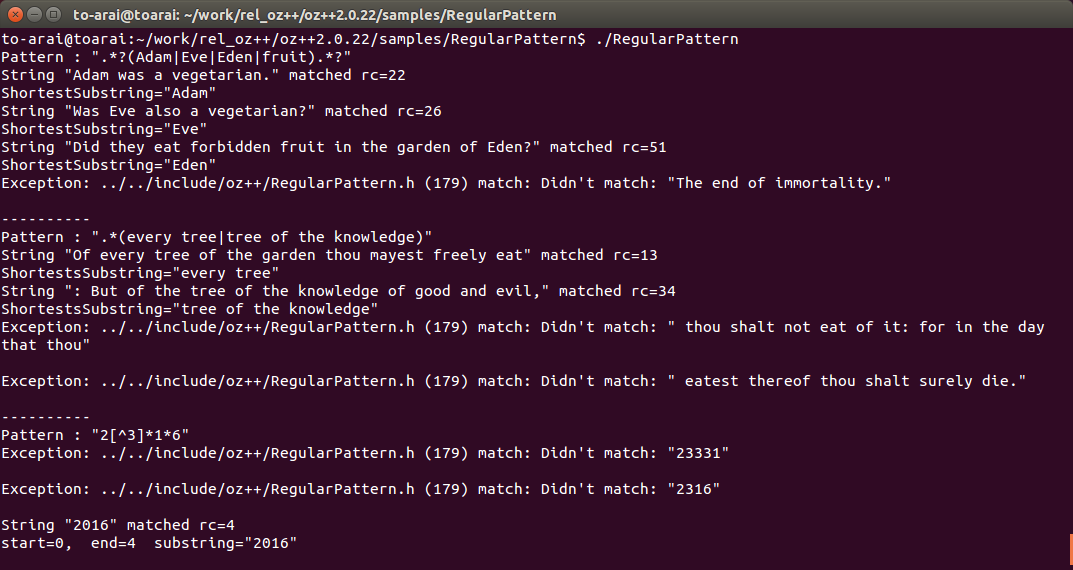Click the Pattern "2[^3]*1*6" line
Image resolution: width=1073 pixels, height=570 pixels.
click(x=95, y=435)
